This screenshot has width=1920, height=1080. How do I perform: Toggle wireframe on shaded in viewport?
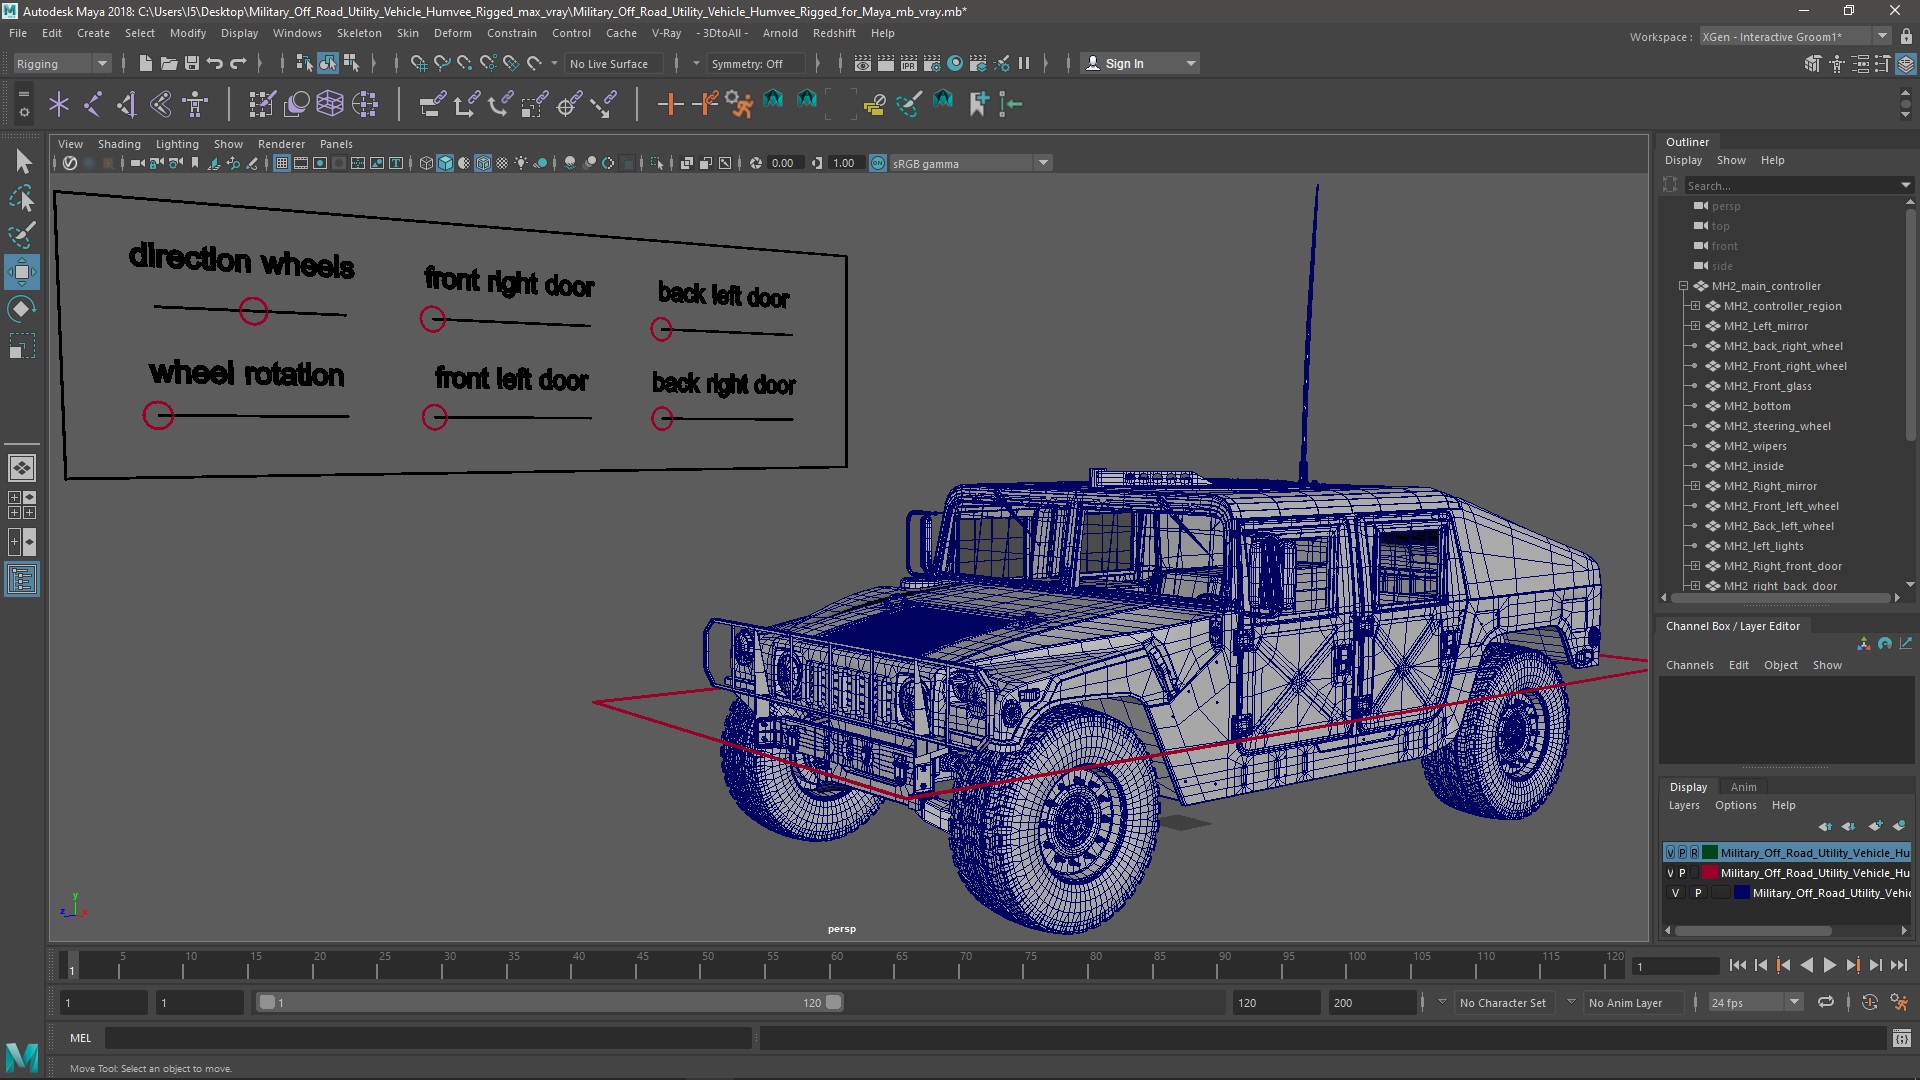483,163
